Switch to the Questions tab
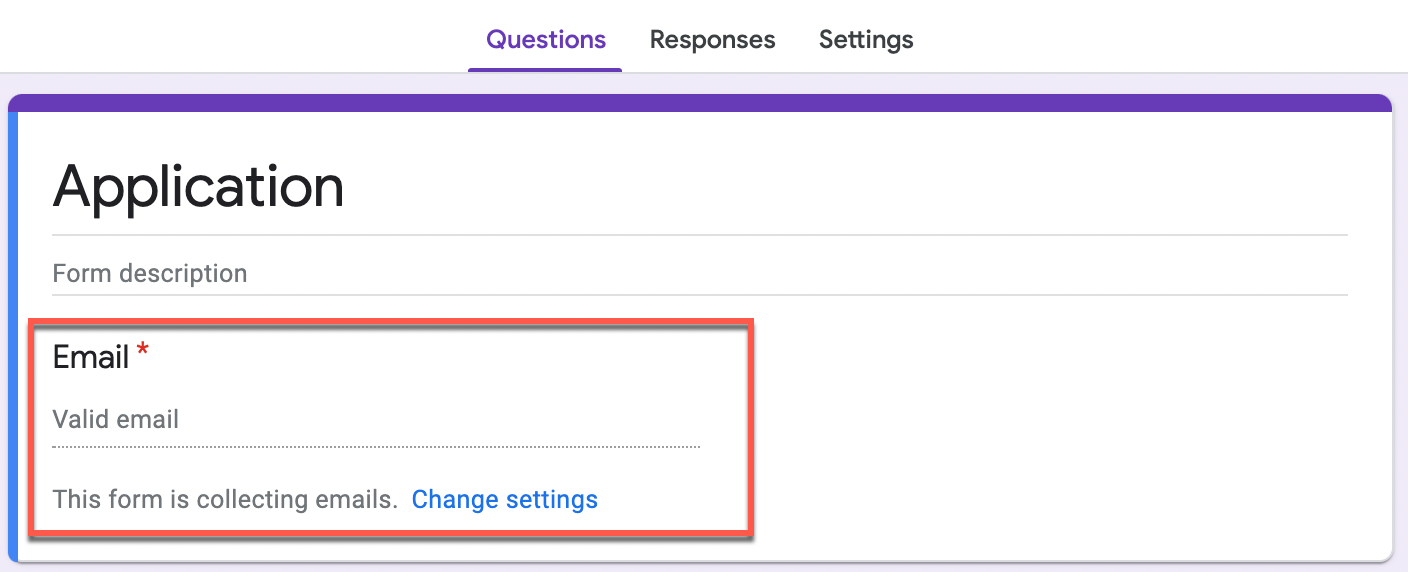 click(546, 40)
